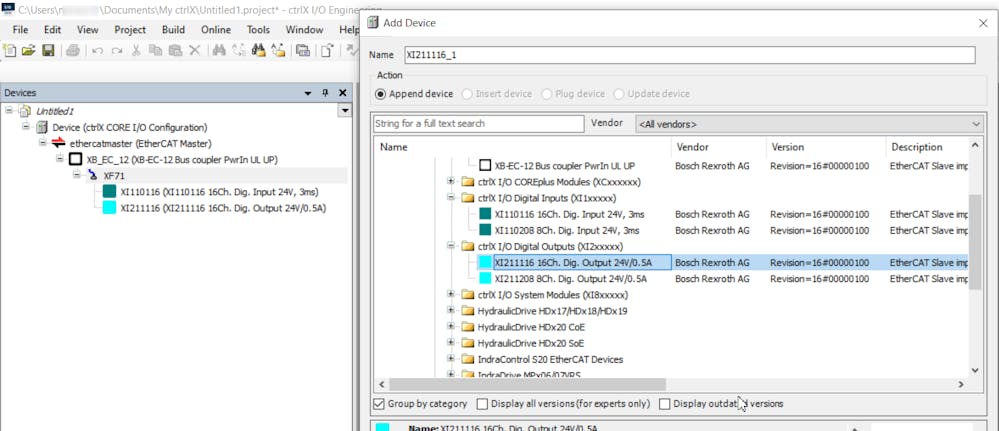999x431 pixels.
Task: Click the ethercatmaster red arrows icon
Action: tap(58, 144)
